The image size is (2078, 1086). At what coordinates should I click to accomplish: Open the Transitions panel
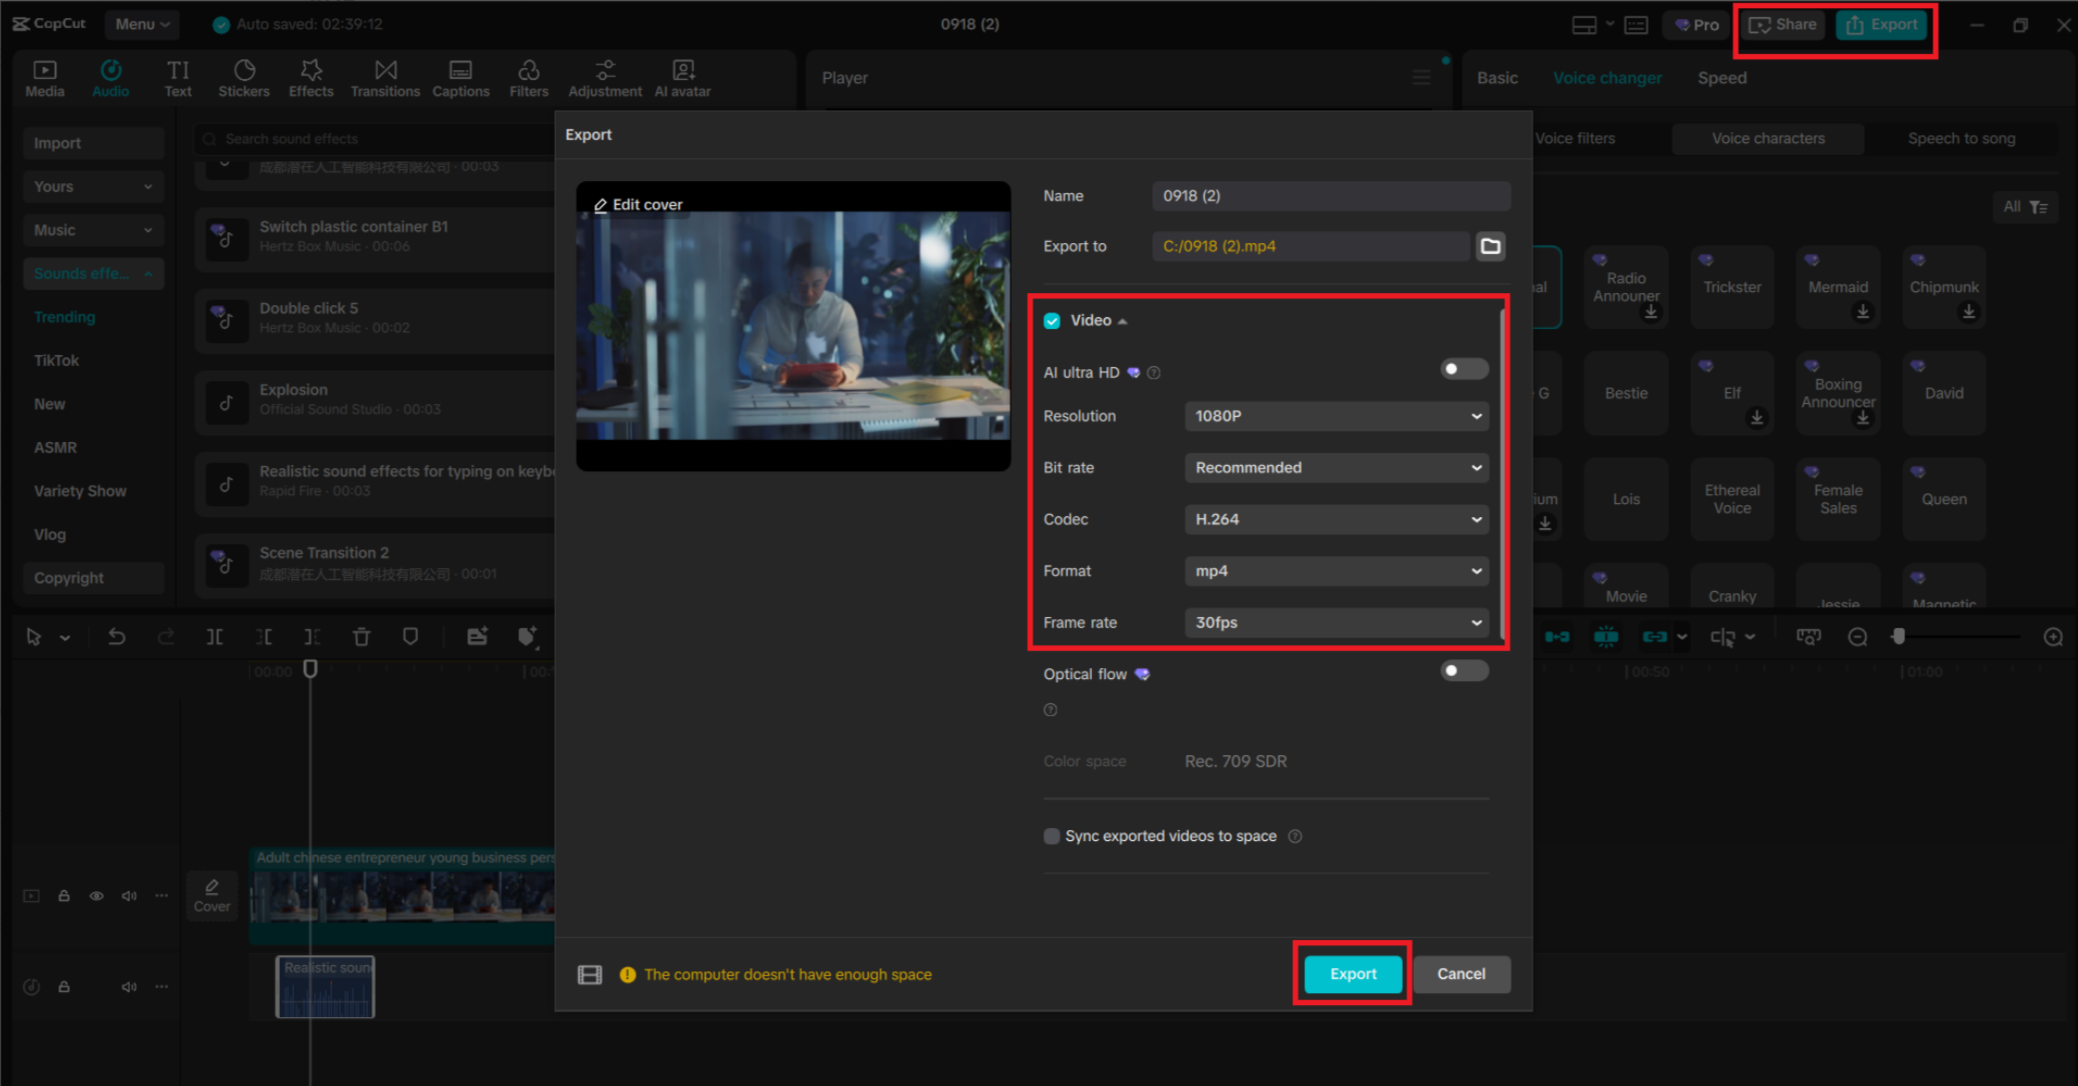pos(385,78)
